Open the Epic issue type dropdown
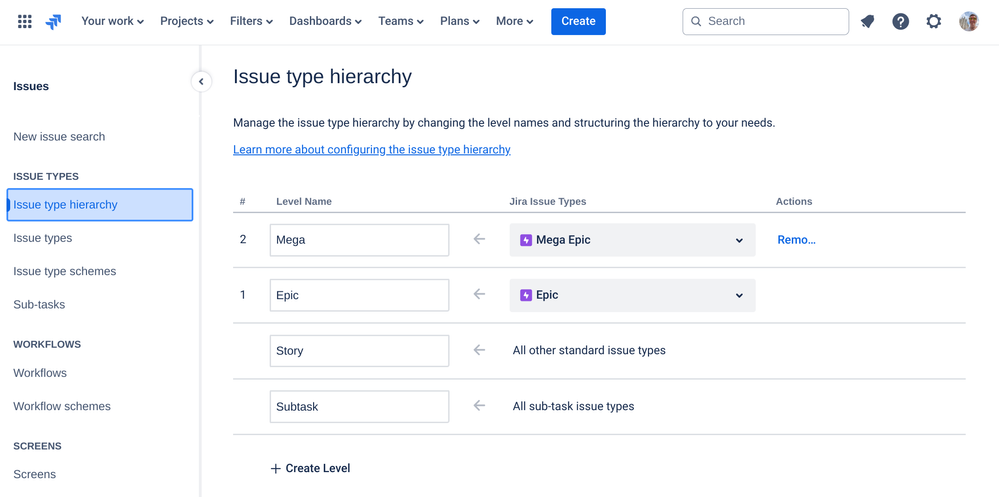 coord(632,295)
